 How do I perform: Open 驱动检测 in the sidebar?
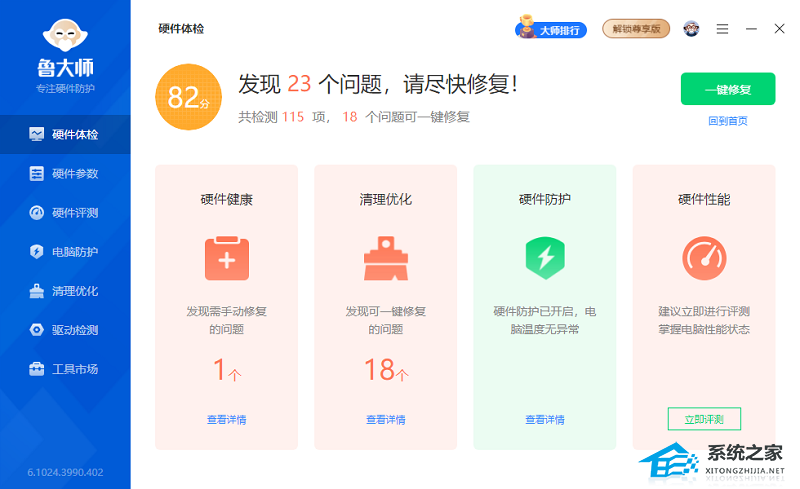65,330
